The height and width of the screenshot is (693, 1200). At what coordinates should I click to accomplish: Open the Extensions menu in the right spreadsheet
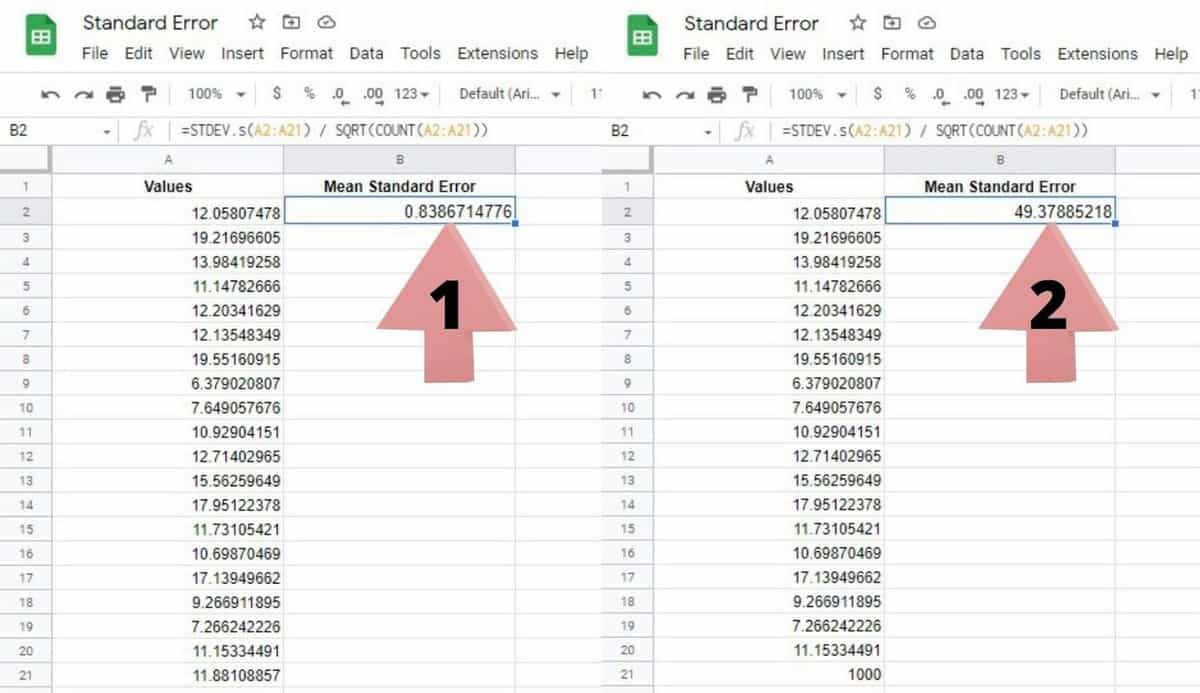coord(1097,54)
